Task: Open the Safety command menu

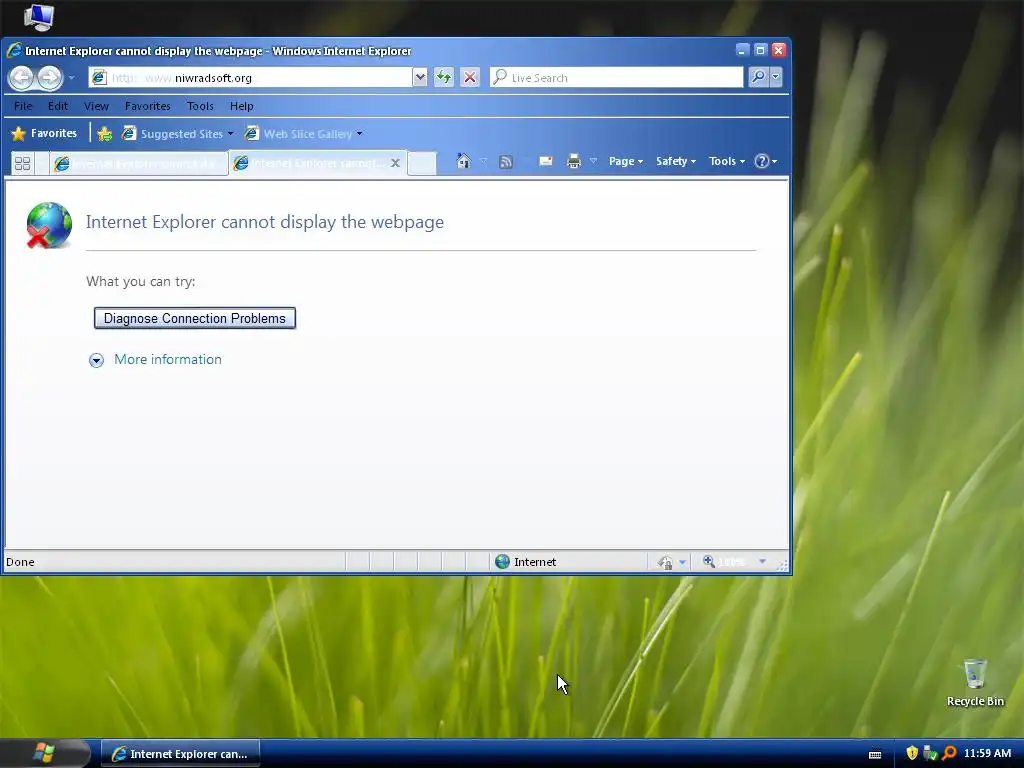Action: (x=675, y=161)
